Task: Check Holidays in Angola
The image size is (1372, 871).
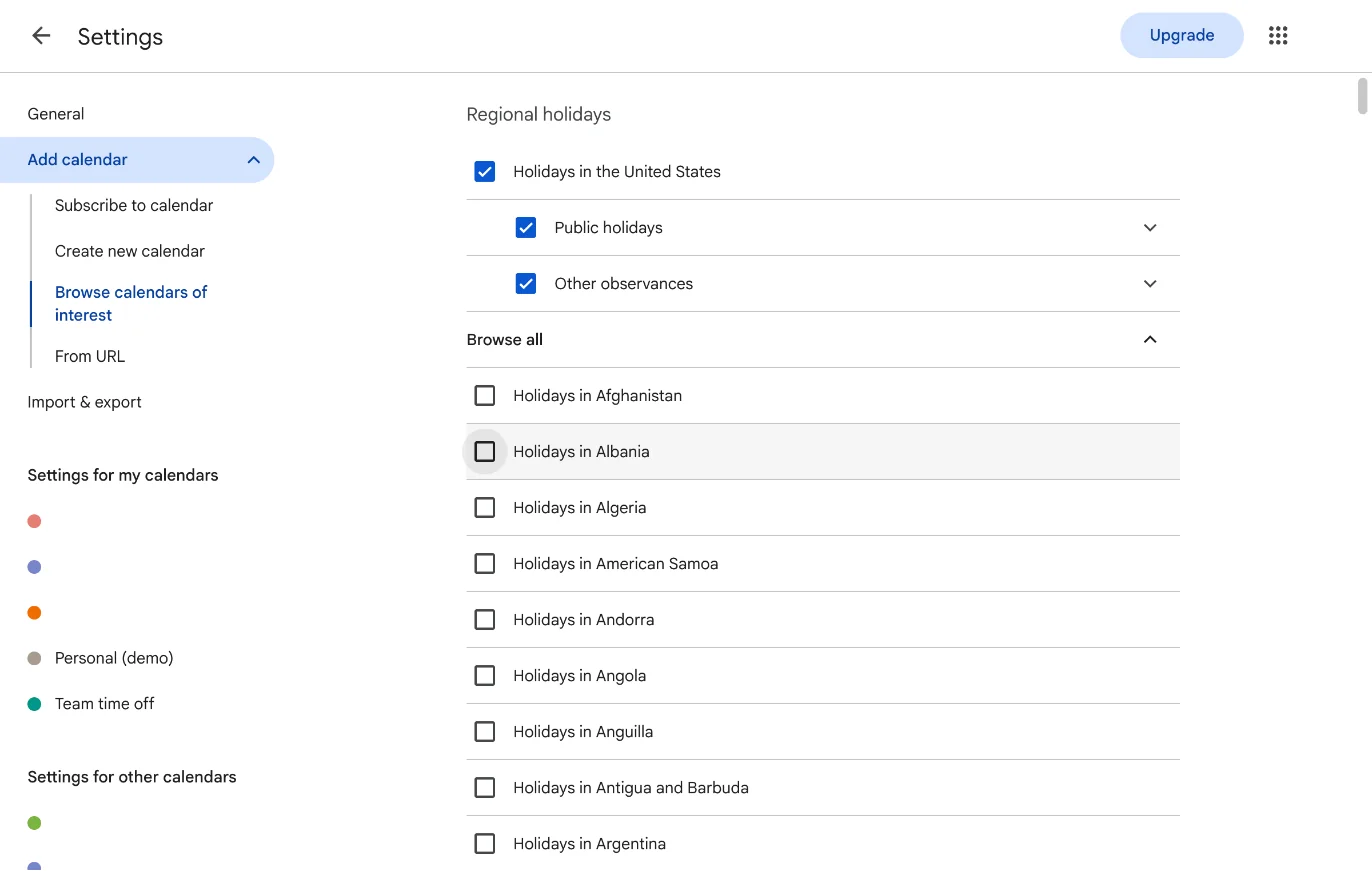Action: [x=485, y=676]
